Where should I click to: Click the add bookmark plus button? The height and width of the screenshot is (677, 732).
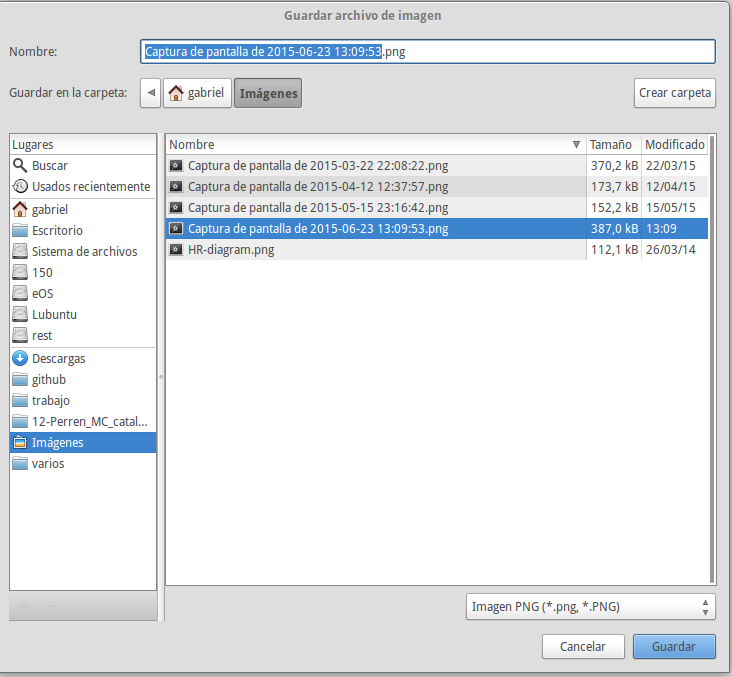(24, 606)
